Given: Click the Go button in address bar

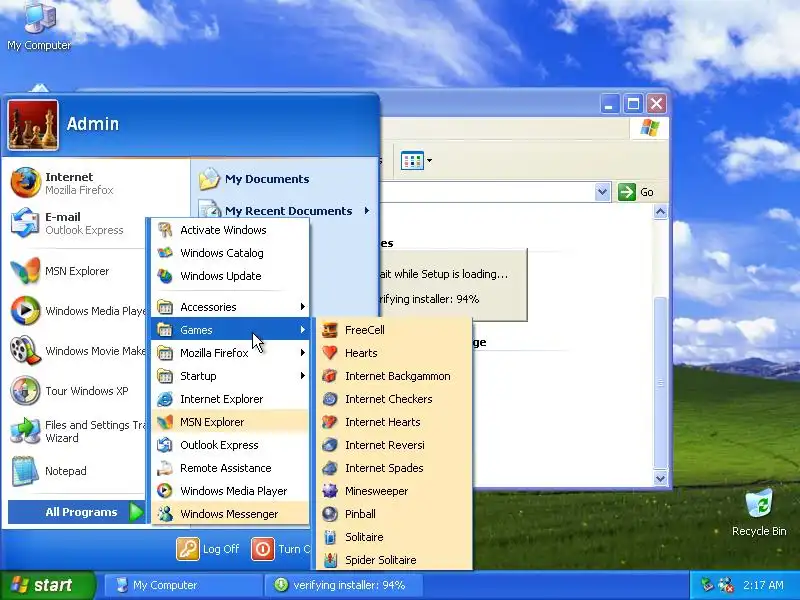Looking at the screenshot, I should 636,192.
